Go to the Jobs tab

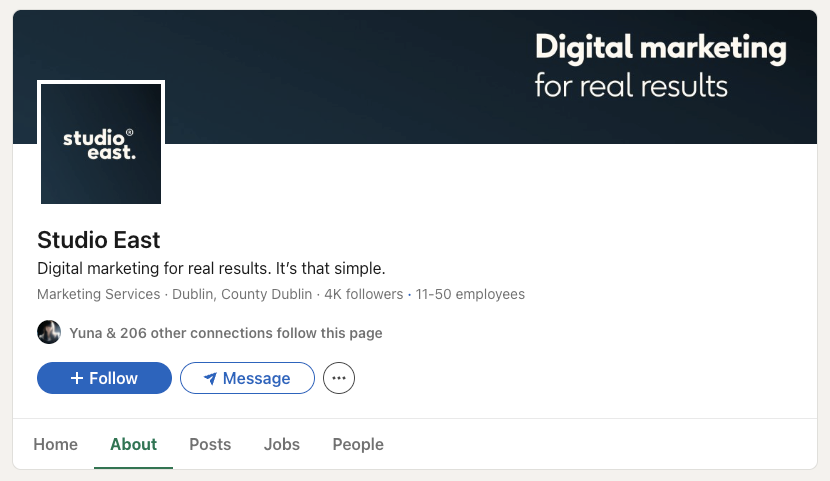(281, 444)
